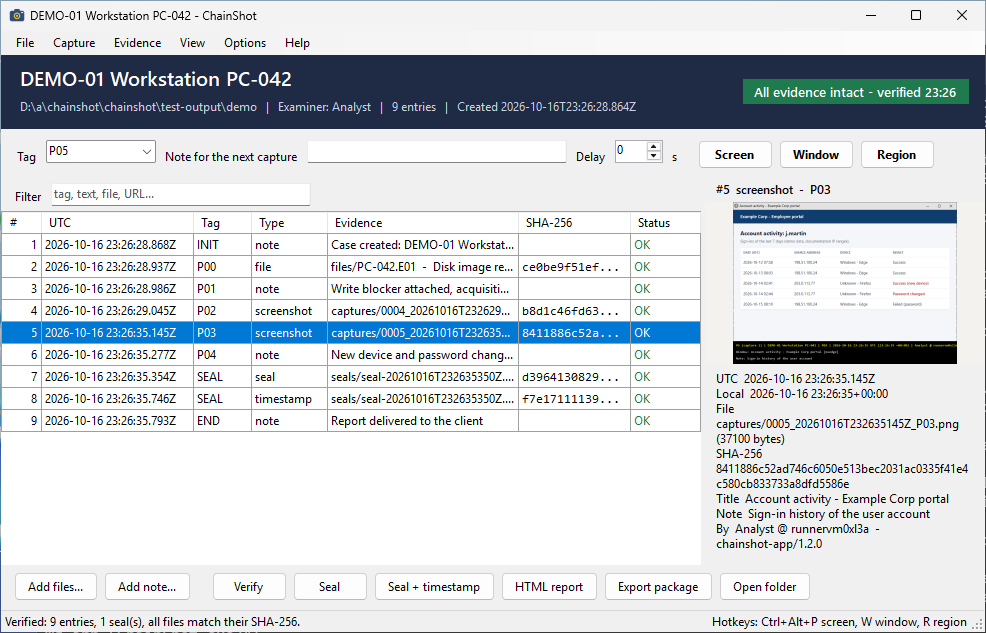
Task: Open the File menu
Action: point(25,43)
